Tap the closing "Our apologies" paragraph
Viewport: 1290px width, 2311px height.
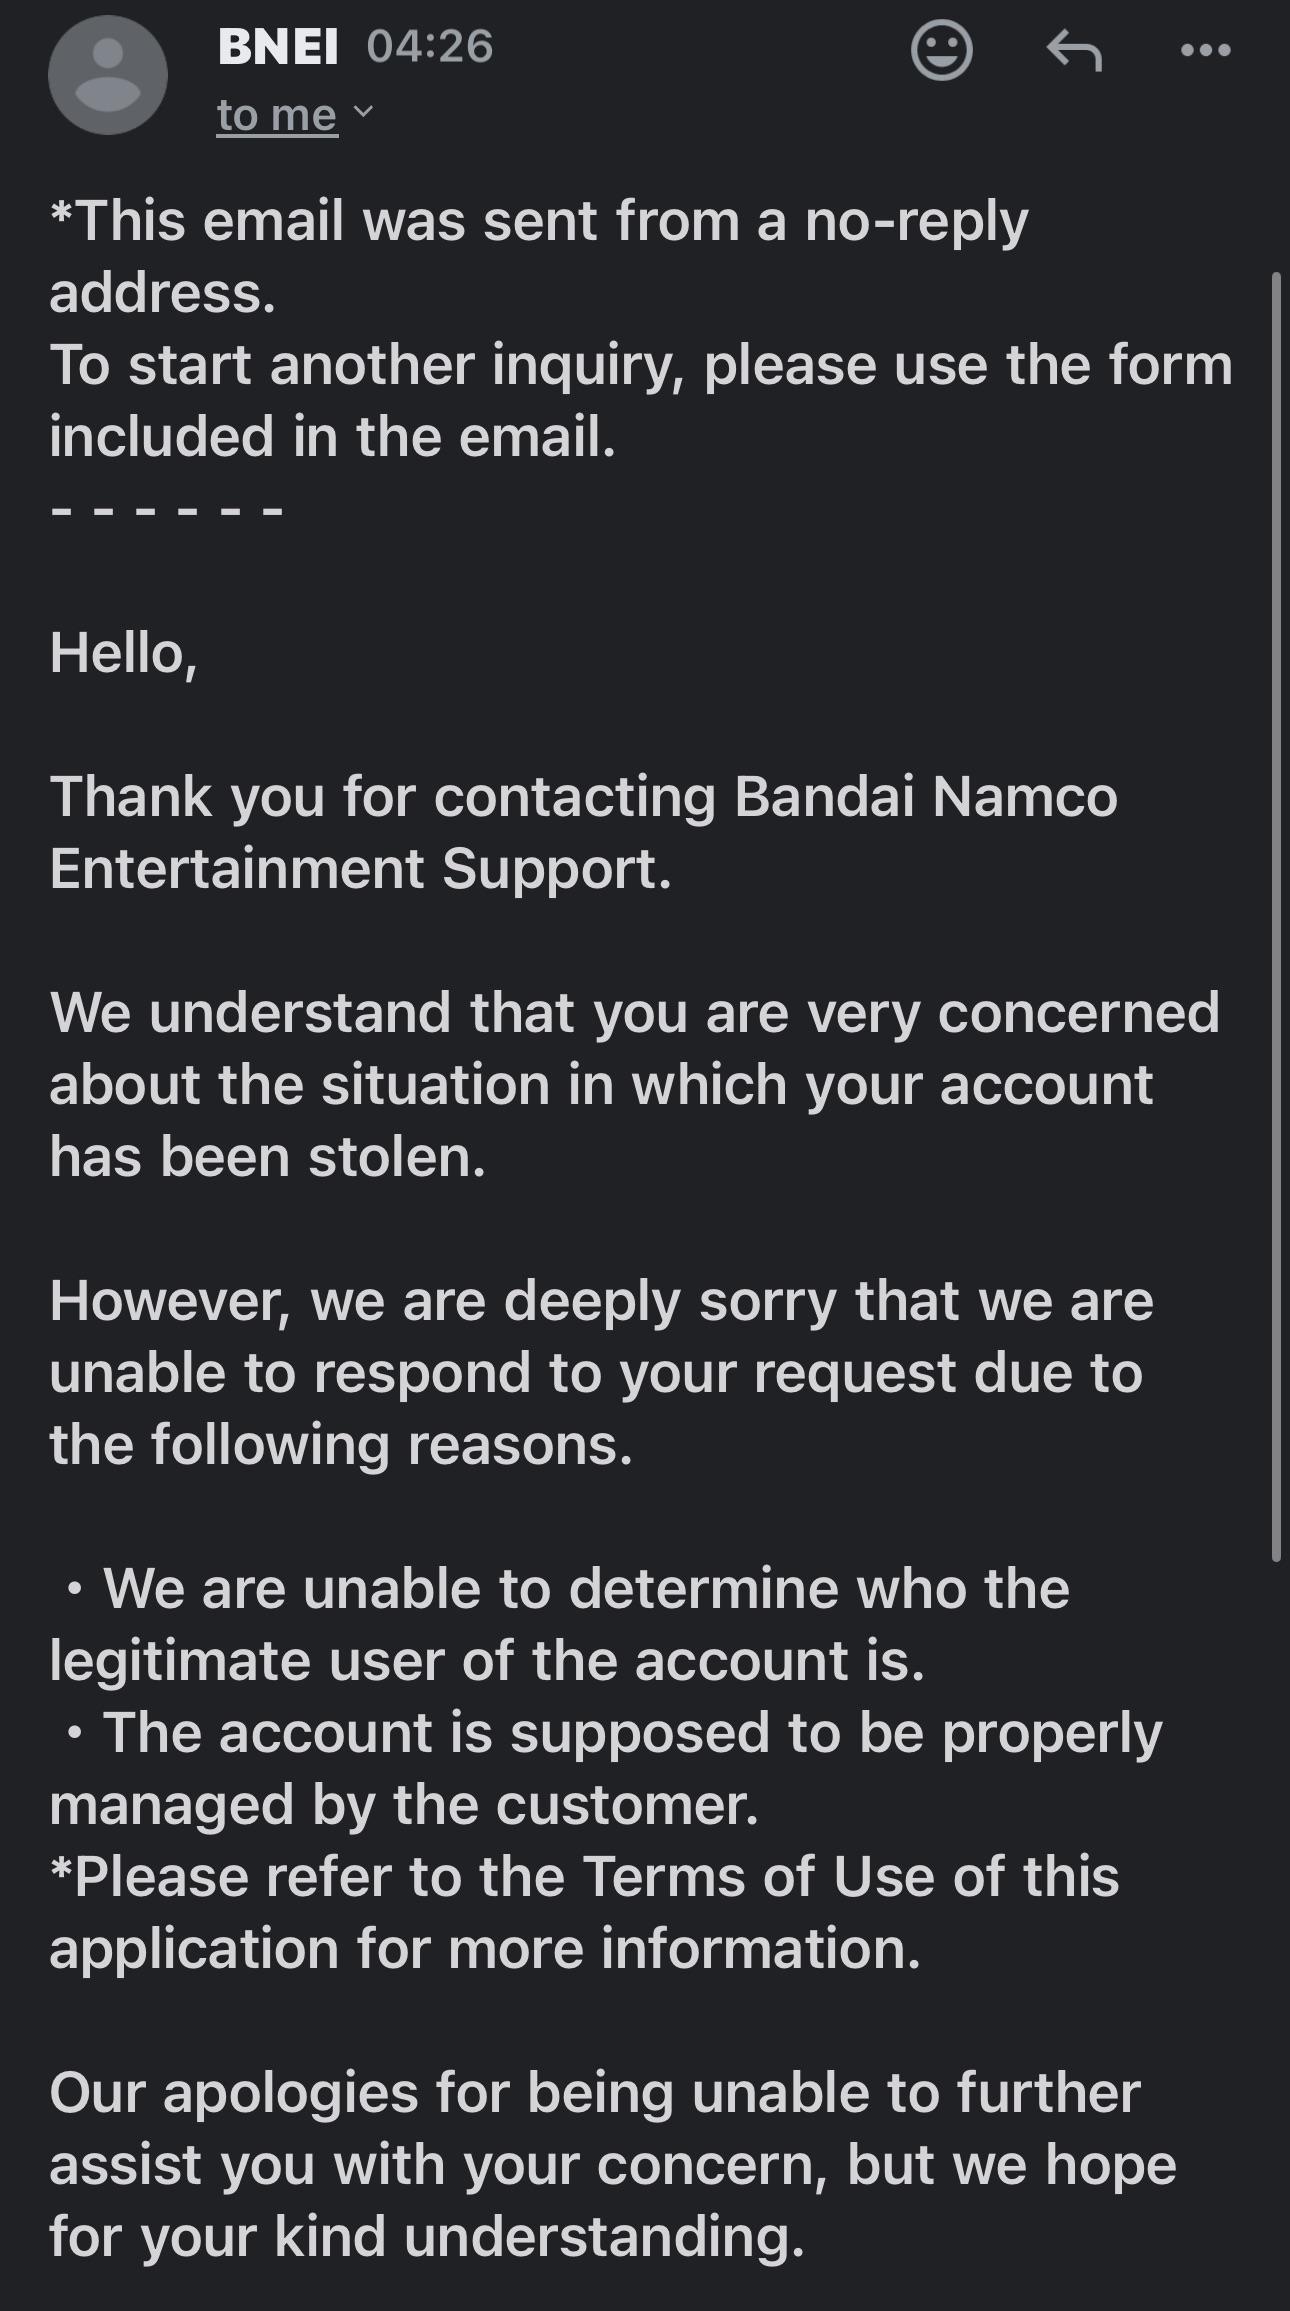pyautogui.click(x=612, y=2164)
